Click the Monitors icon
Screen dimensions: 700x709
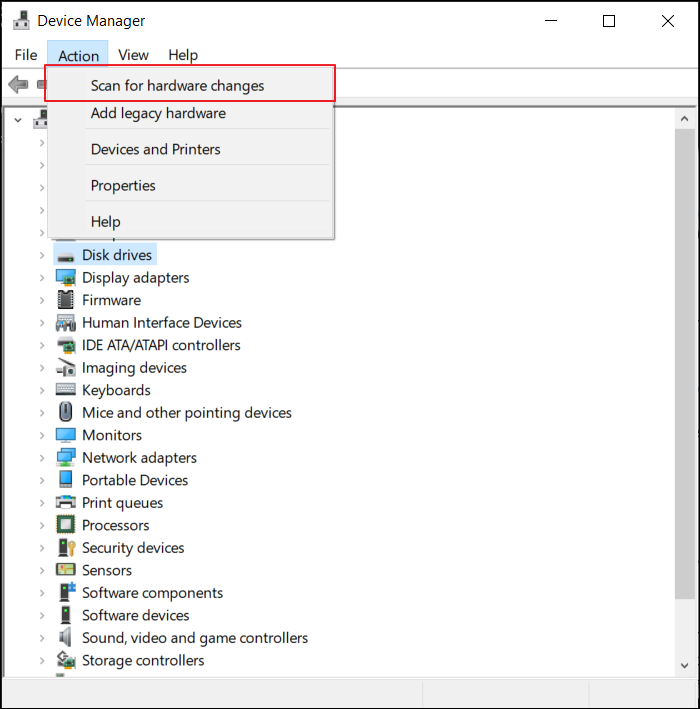[x=66, y=435]
